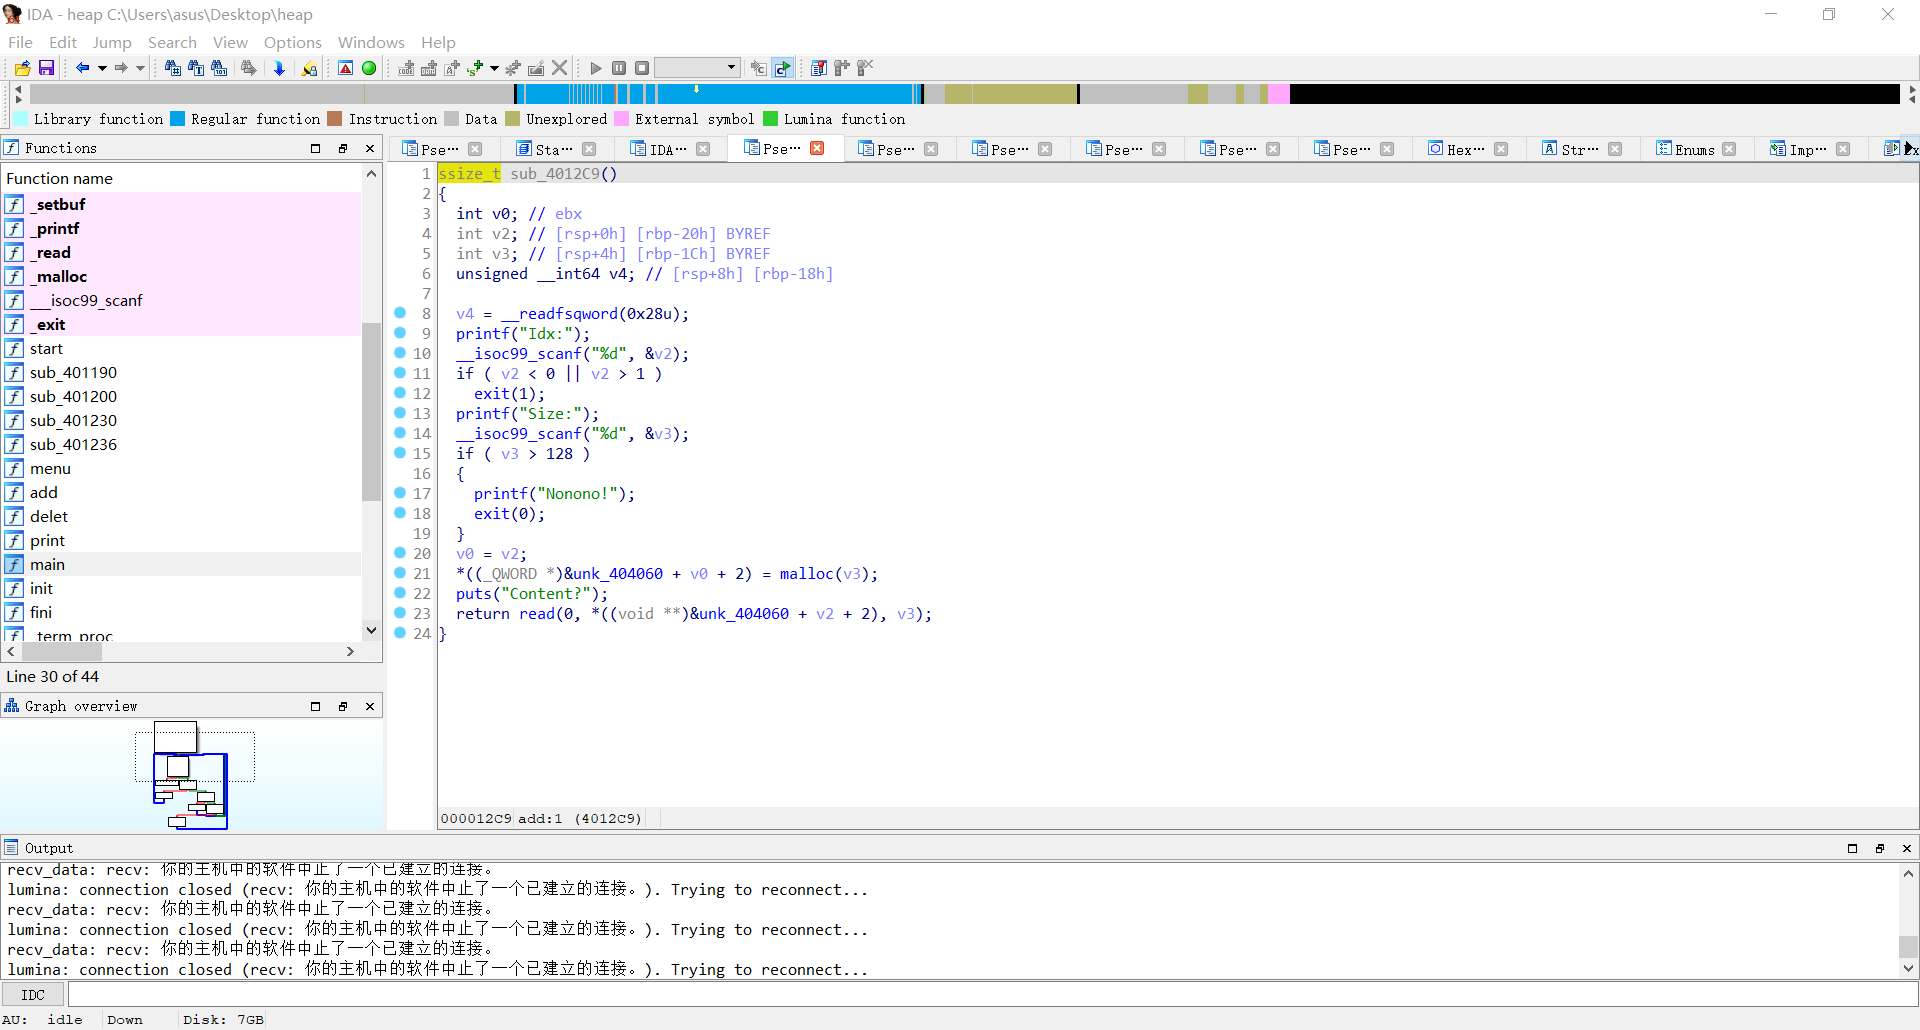Screen dimensions: 1920x1030
Task: Click the gray star toolbar icon
Action: (x=513, y=68)
